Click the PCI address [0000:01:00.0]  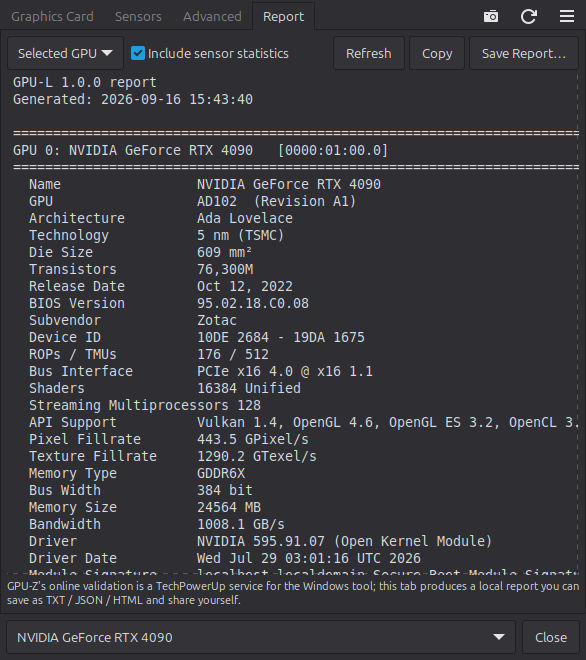(x=333, y=150)
